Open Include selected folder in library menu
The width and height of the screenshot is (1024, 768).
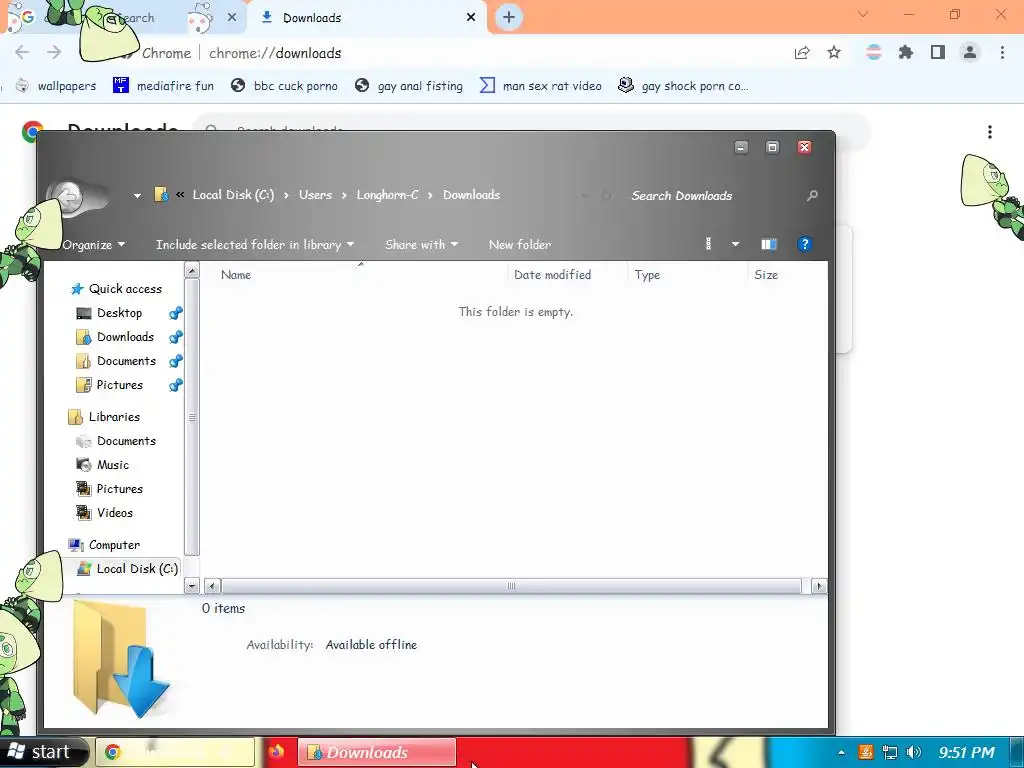coord(255,245)
